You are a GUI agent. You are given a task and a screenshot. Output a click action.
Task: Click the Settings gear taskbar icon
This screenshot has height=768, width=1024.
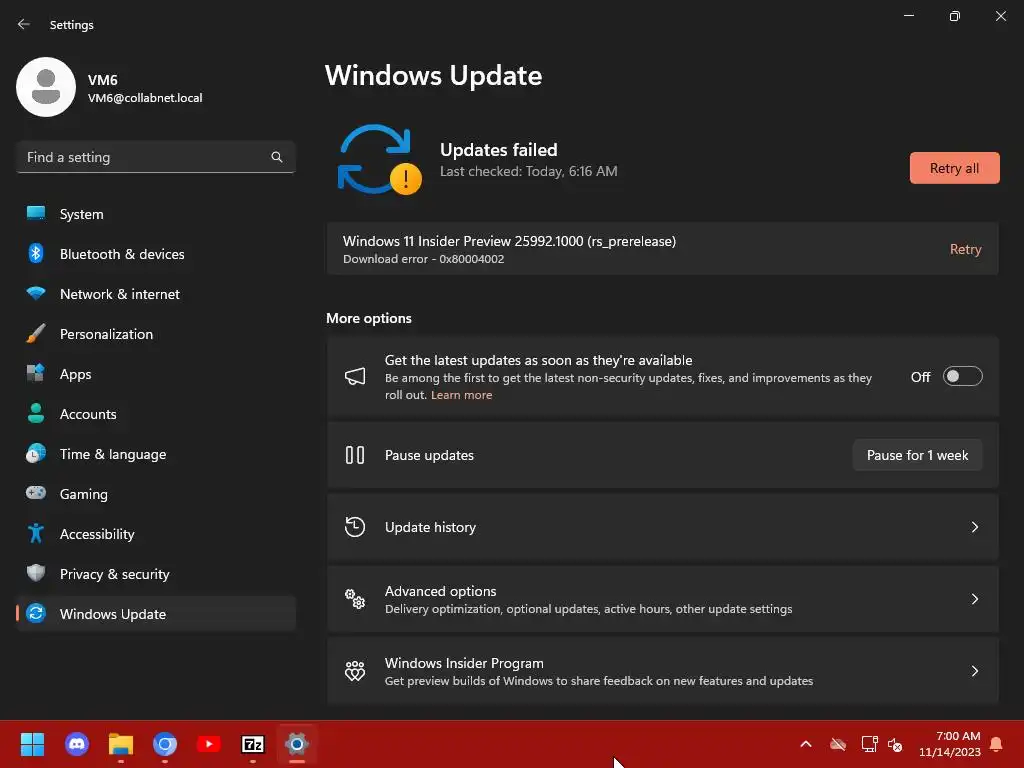click(296, 744)
